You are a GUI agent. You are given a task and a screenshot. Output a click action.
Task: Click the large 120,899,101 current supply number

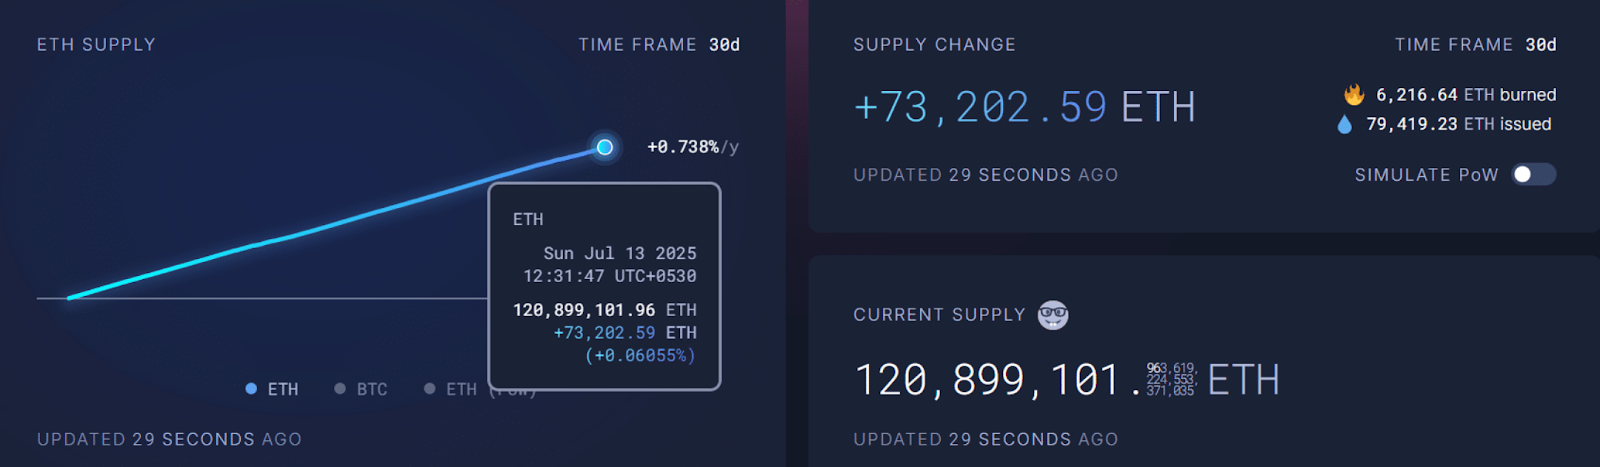point(987,380)
